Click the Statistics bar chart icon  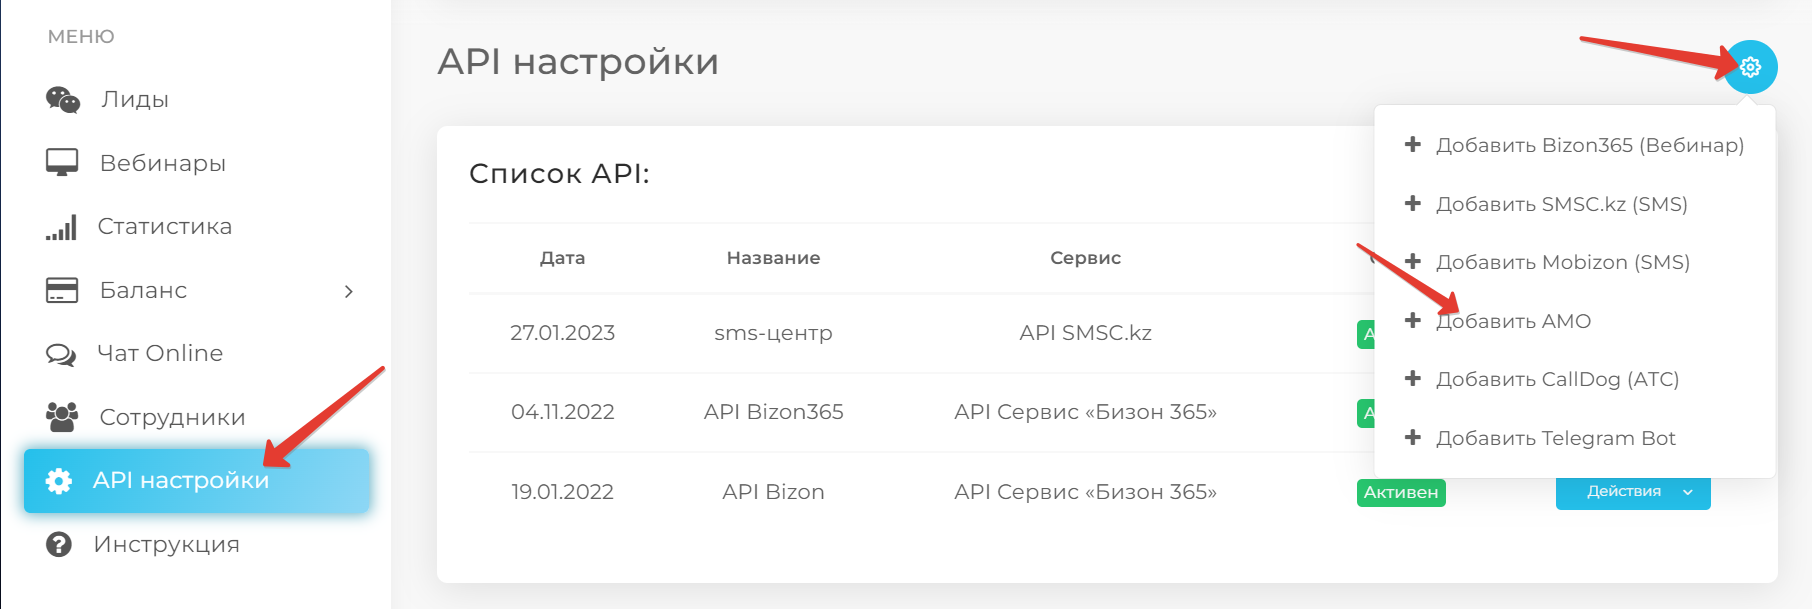61,227
